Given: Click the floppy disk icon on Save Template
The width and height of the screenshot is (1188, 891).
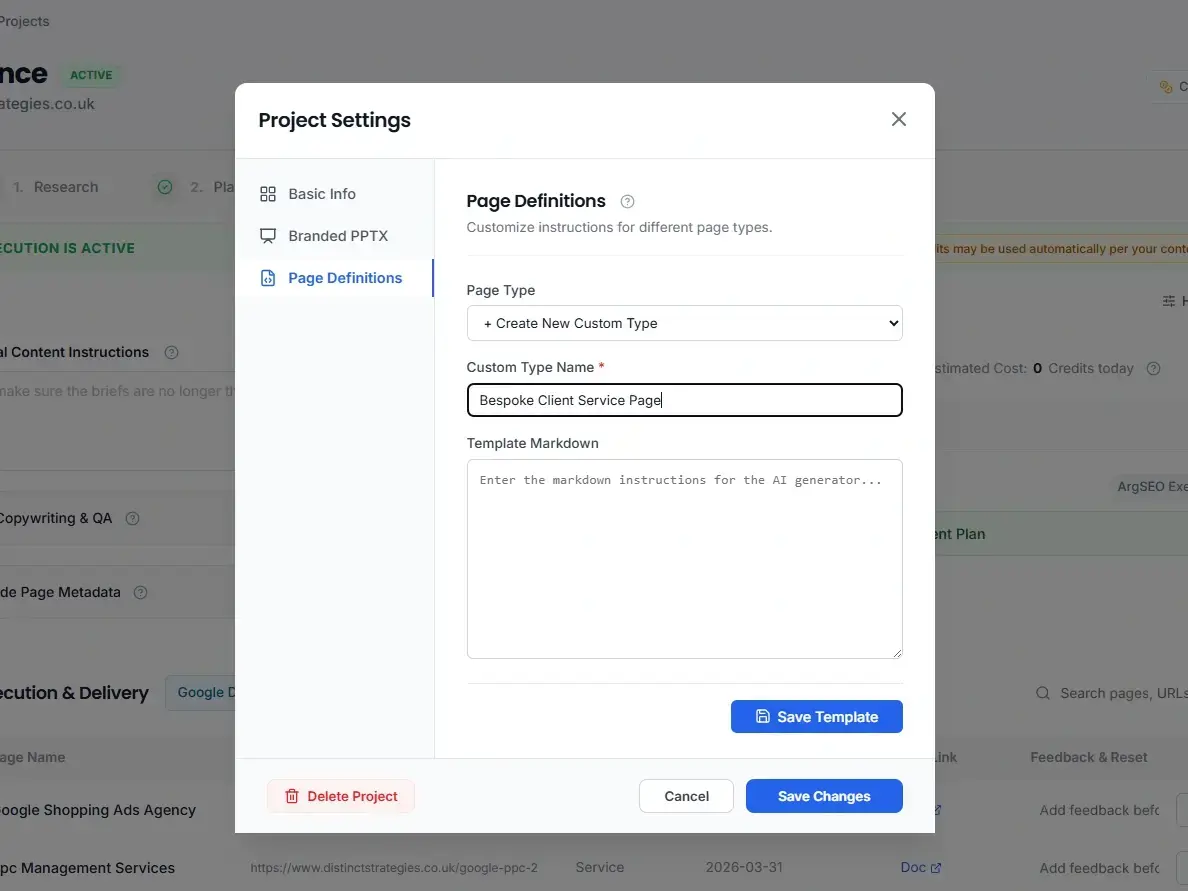Looking at the screenshot, I should point(764,716).
